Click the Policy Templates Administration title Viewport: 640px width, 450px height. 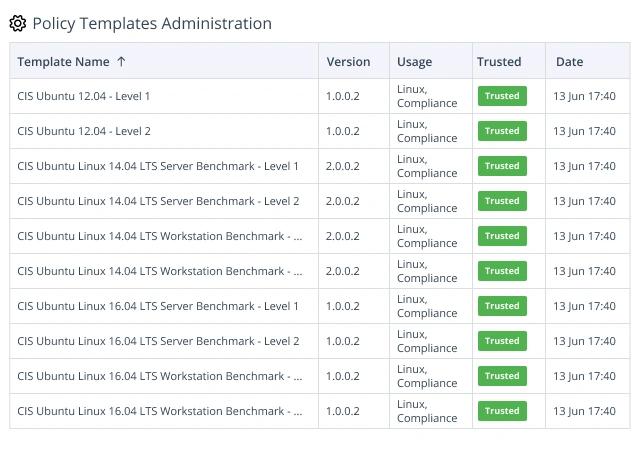click(x=152, y=23)
